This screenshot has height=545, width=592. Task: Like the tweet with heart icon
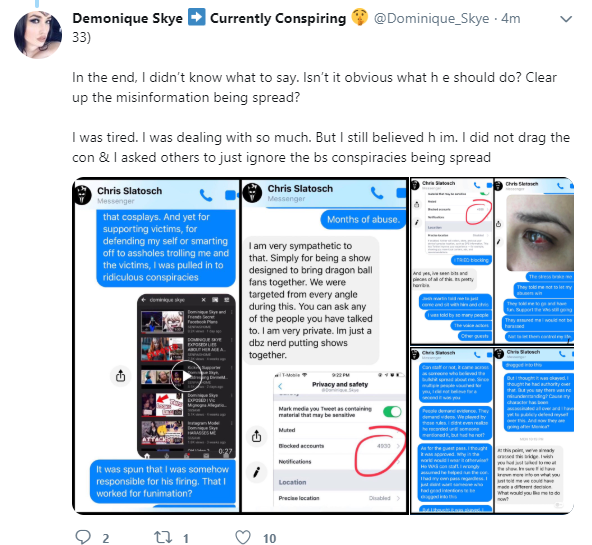click(x=243, y=537)
